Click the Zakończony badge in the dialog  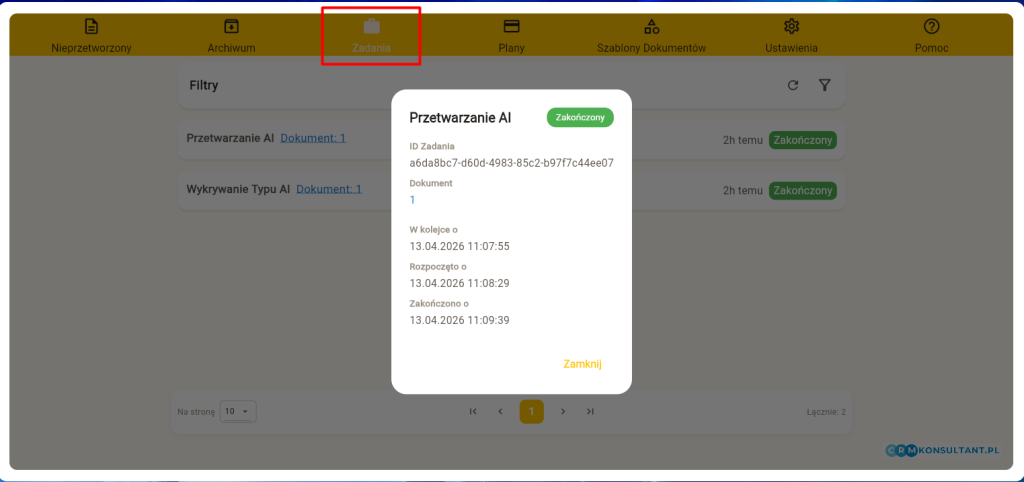coord(580,117)
